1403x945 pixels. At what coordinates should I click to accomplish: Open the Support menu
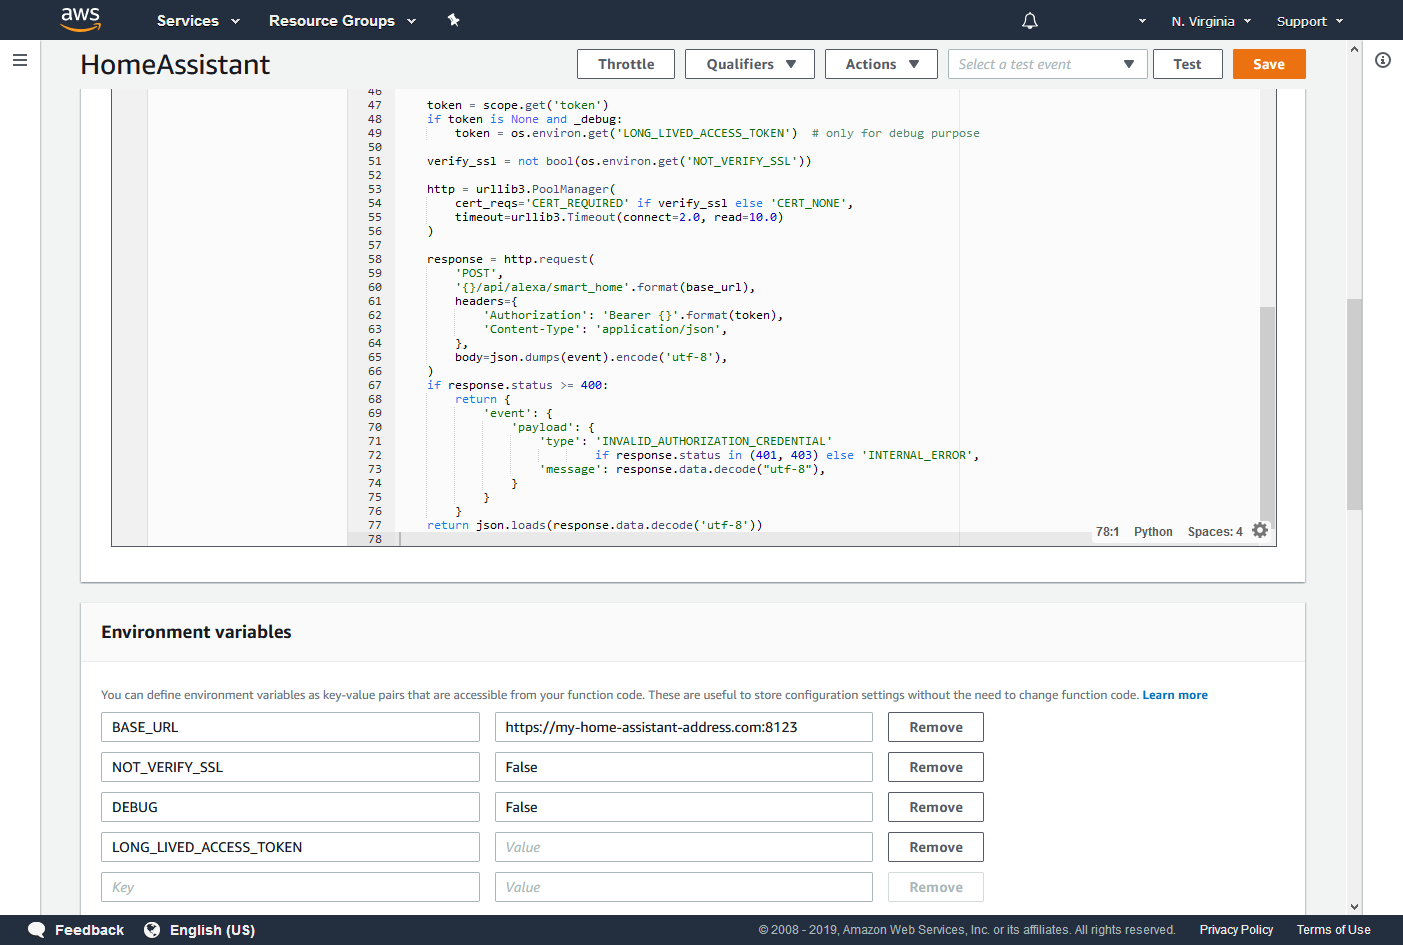[1310, 21]
